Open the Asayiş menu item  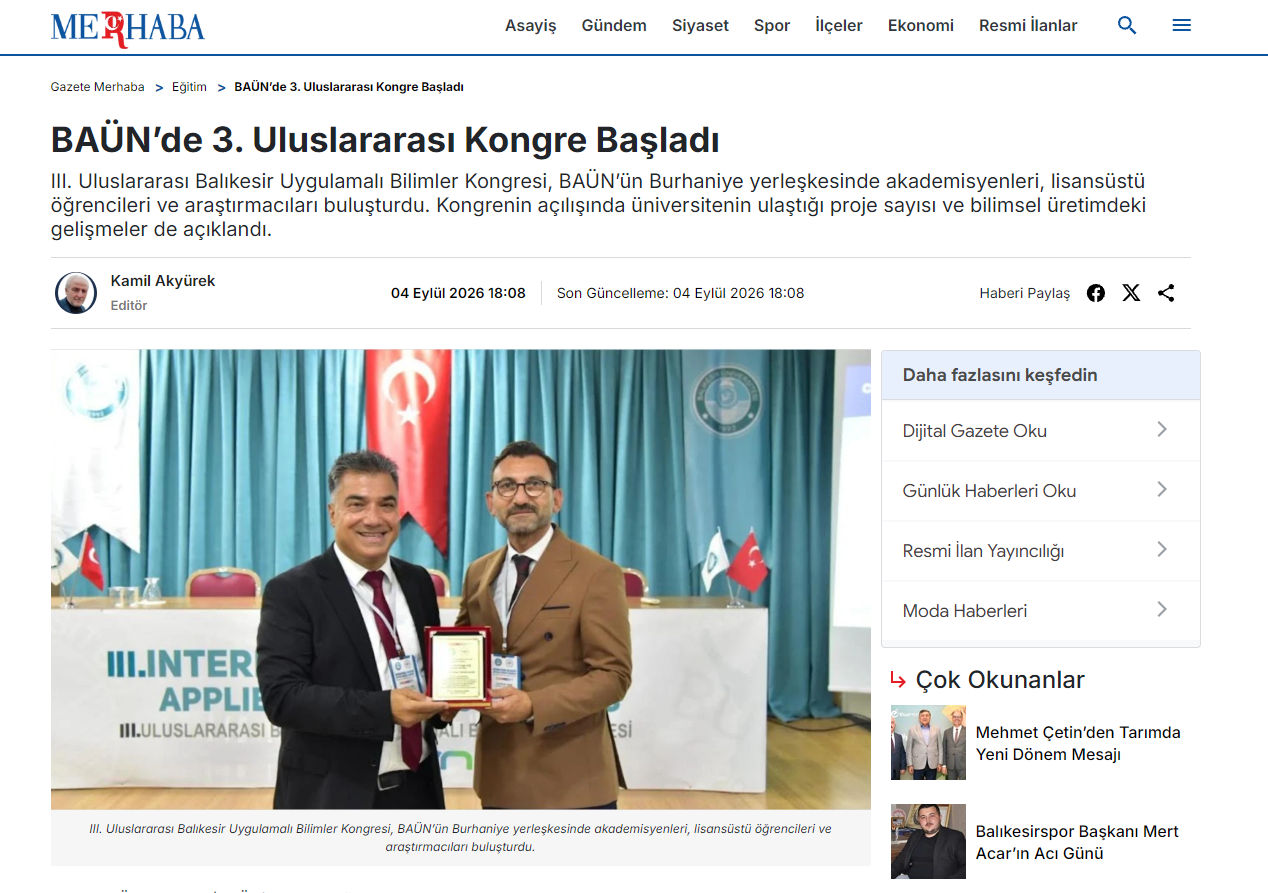[530, 26]
